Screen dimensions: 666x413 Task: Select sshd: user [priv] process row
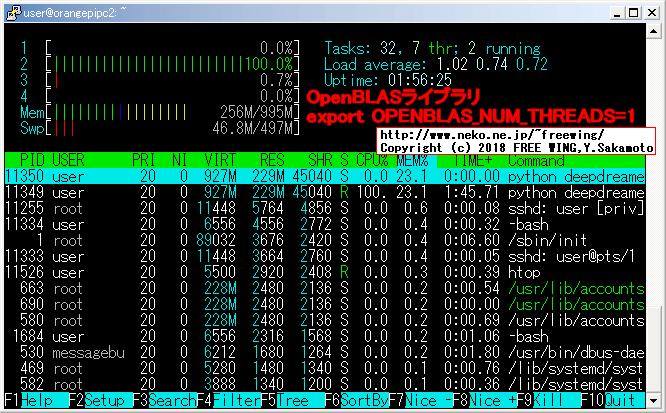pos(325,208)
